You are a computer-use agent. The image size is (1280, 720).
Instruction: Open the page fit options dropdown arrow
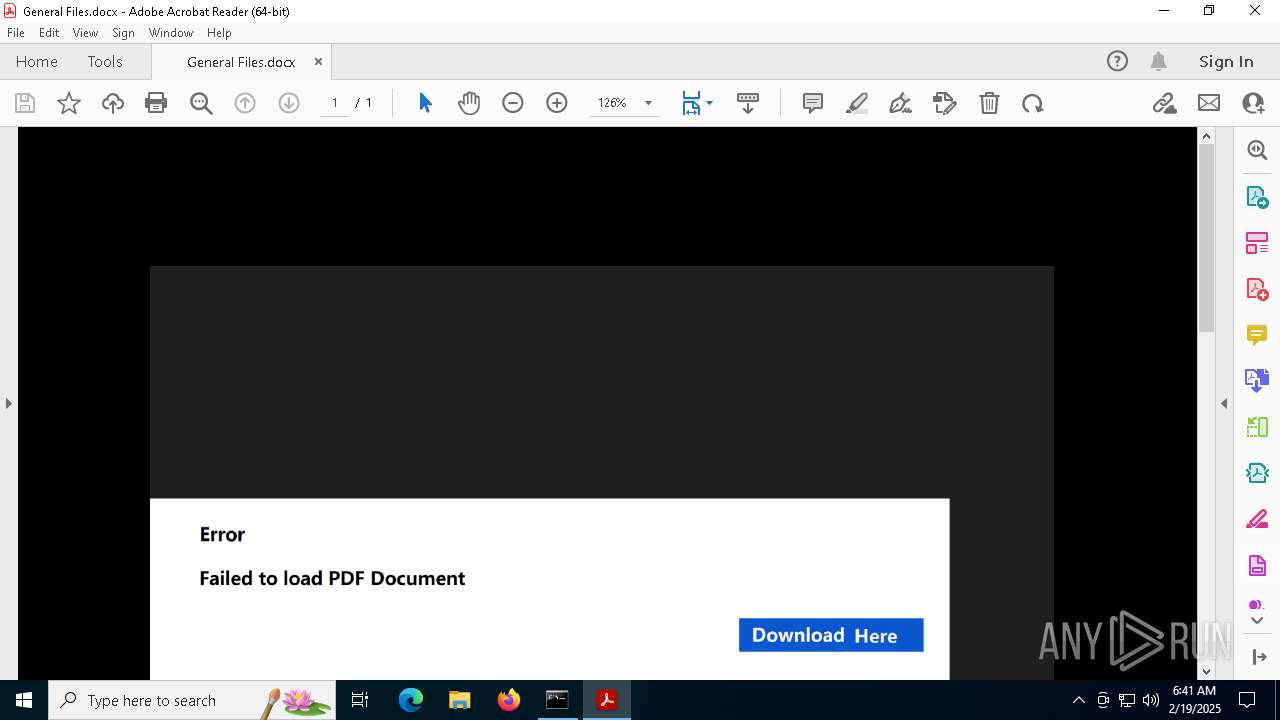710,103
